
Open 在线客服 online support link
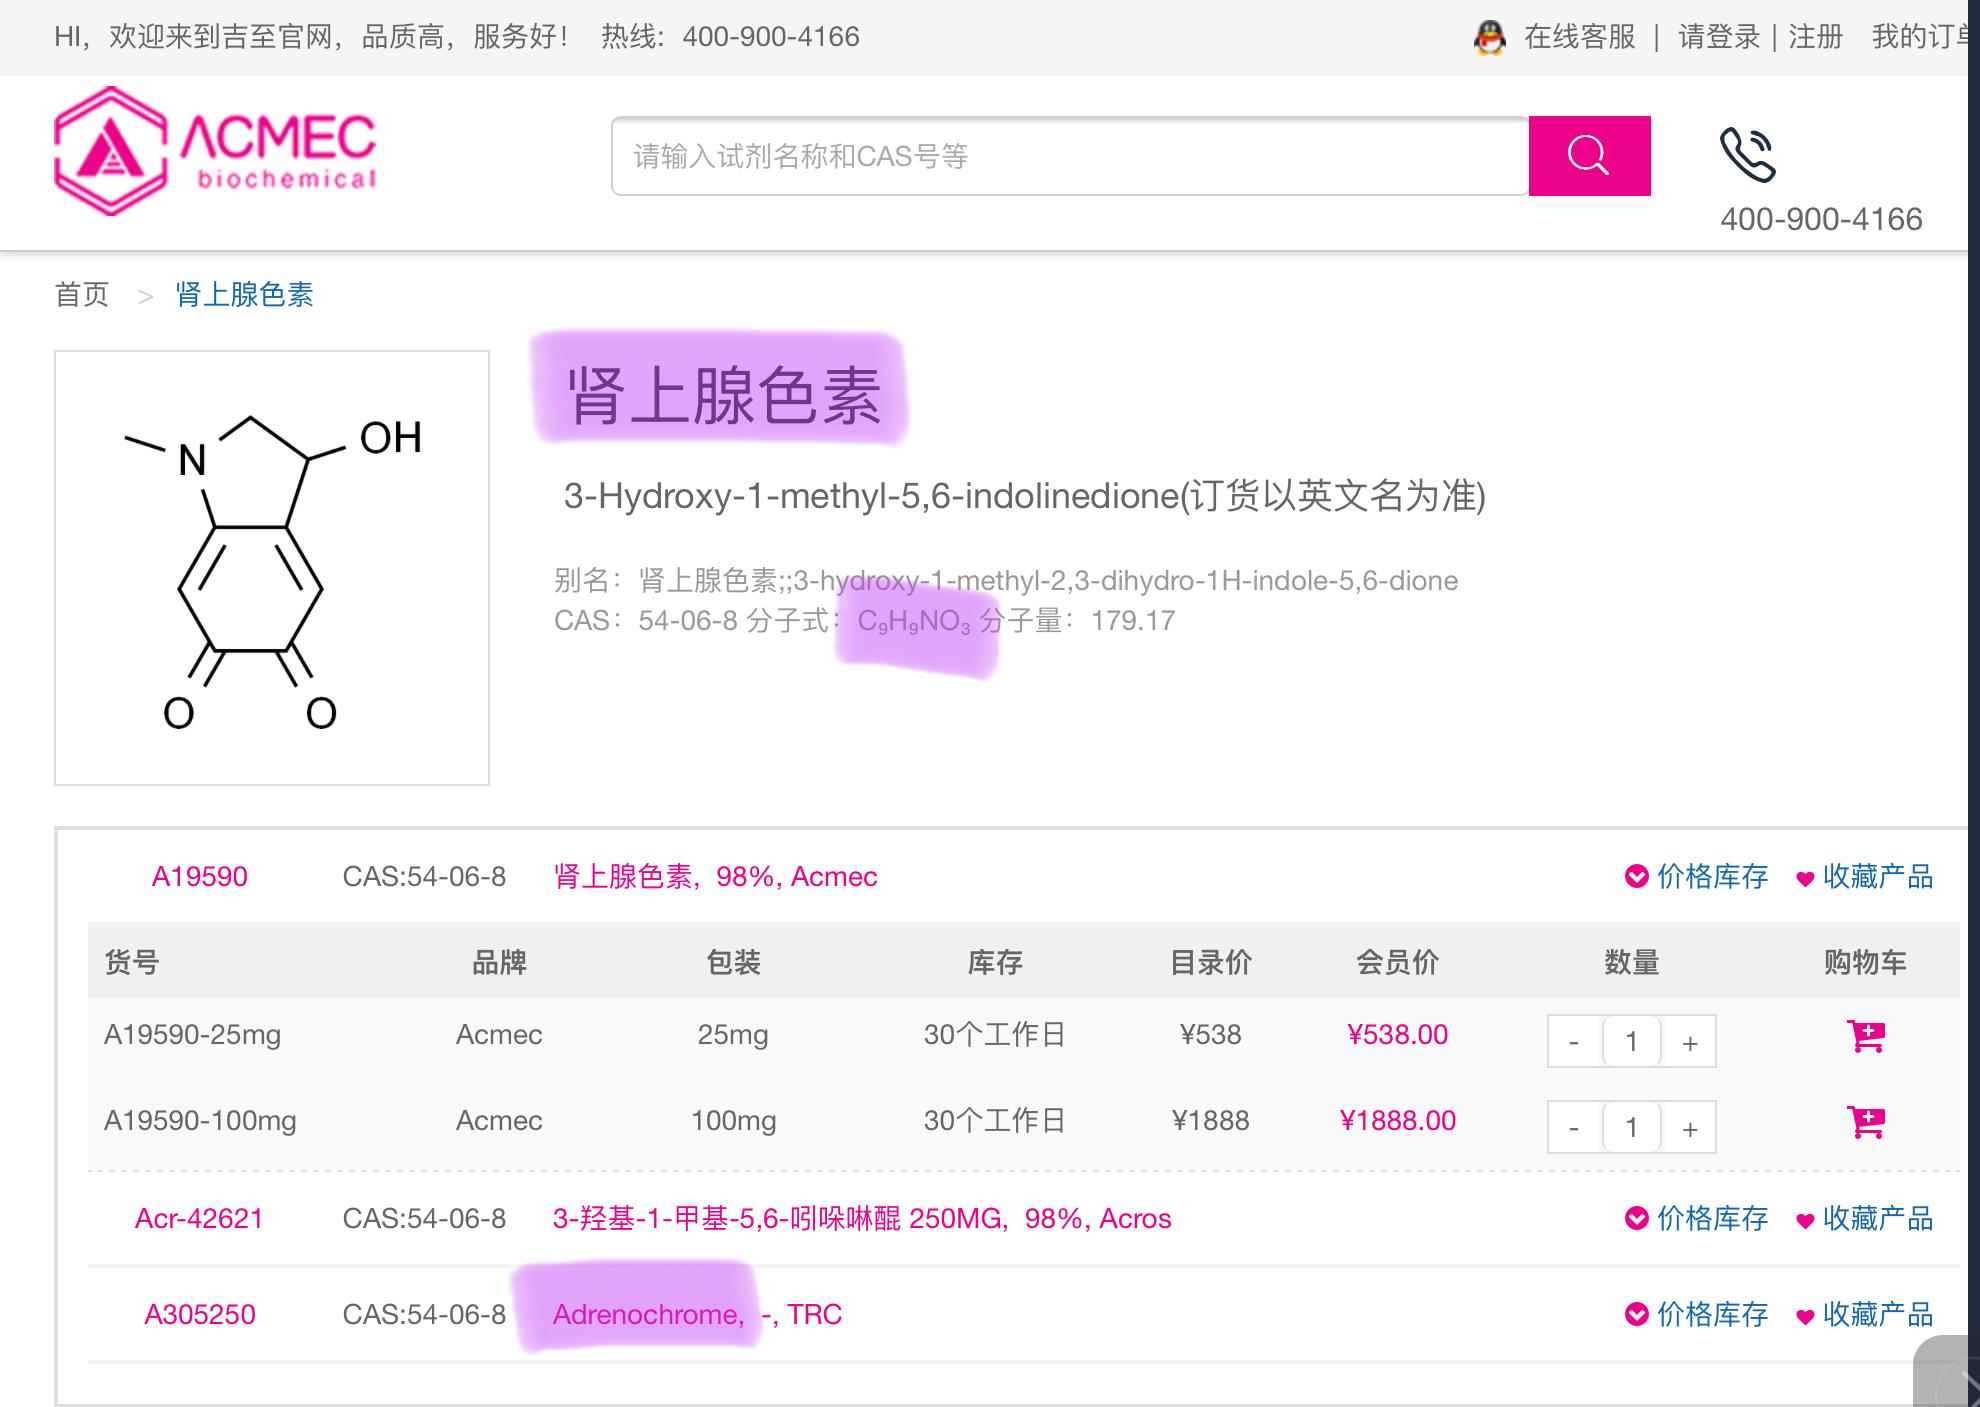(1579, 37)
